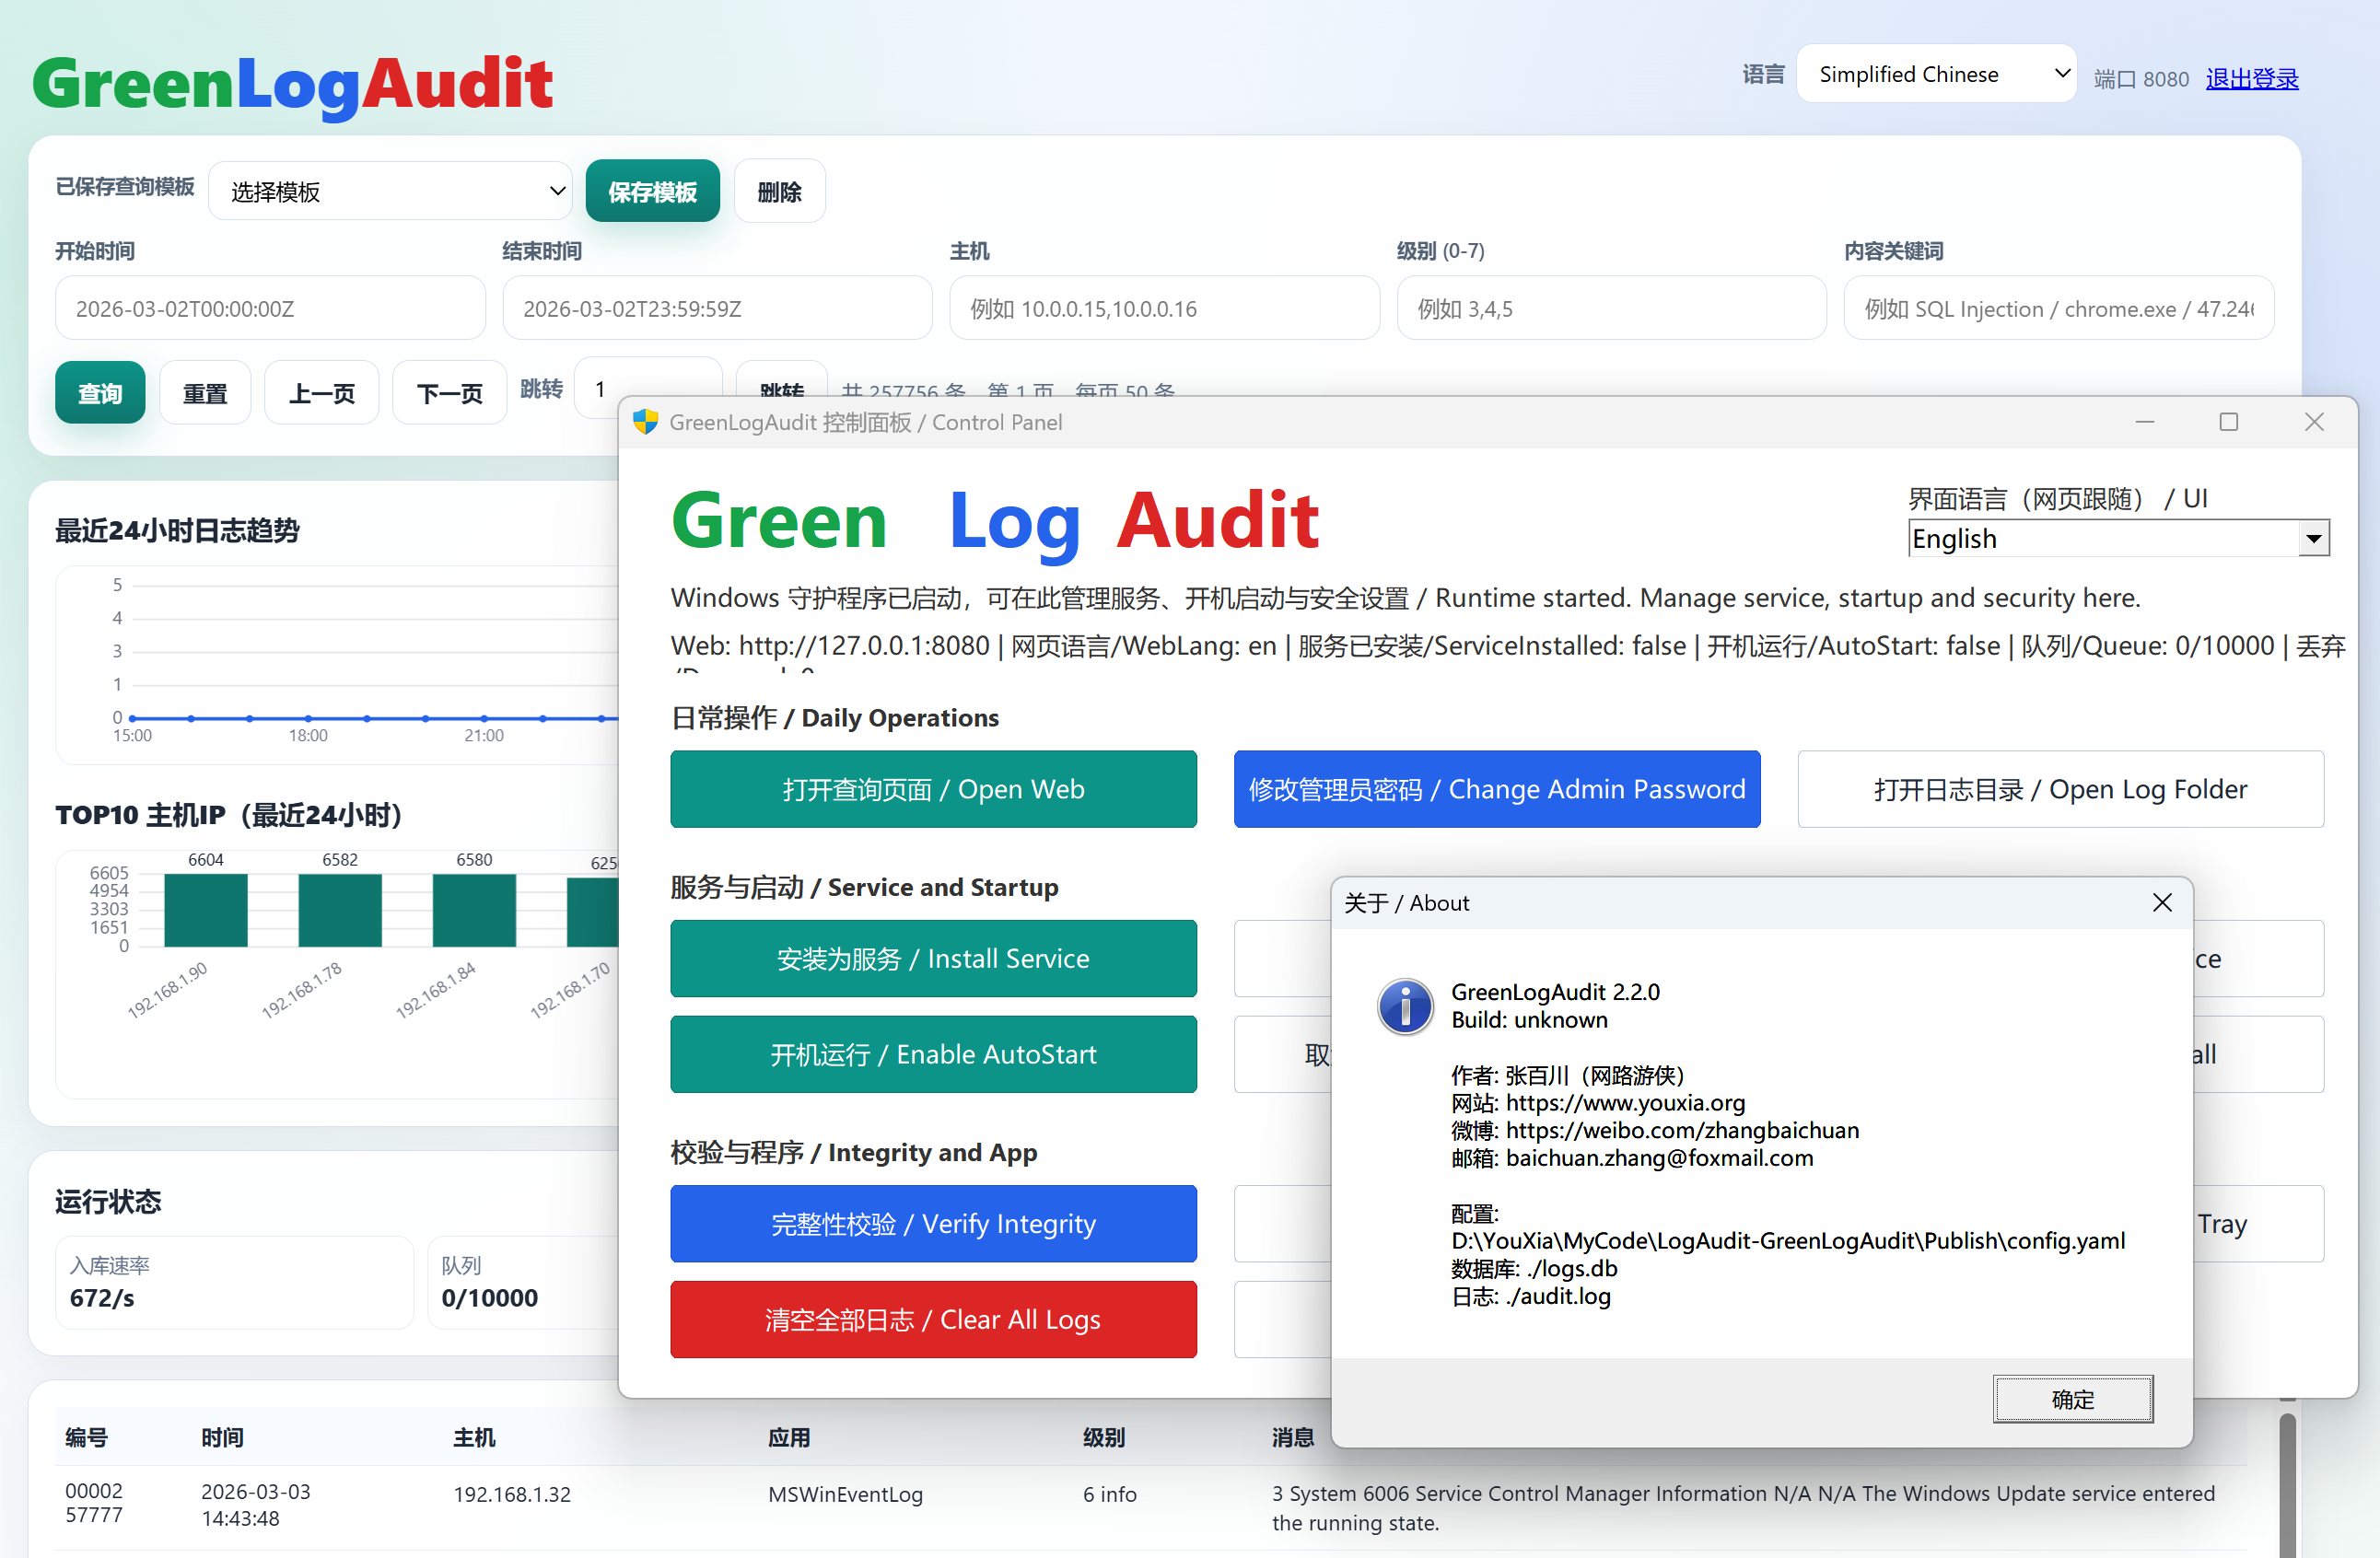Enable AutoStart from the Control Panel

click(x=933, y=1054)
